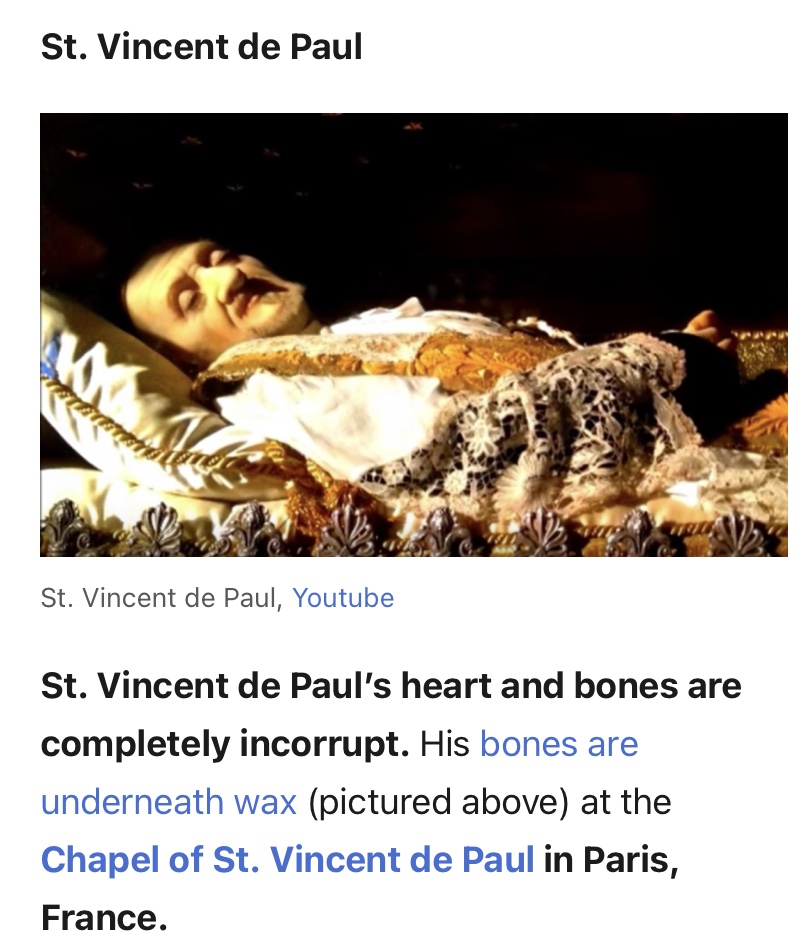
Task: Open the Youtube source link in caption
Action: [x=343, y=597]
